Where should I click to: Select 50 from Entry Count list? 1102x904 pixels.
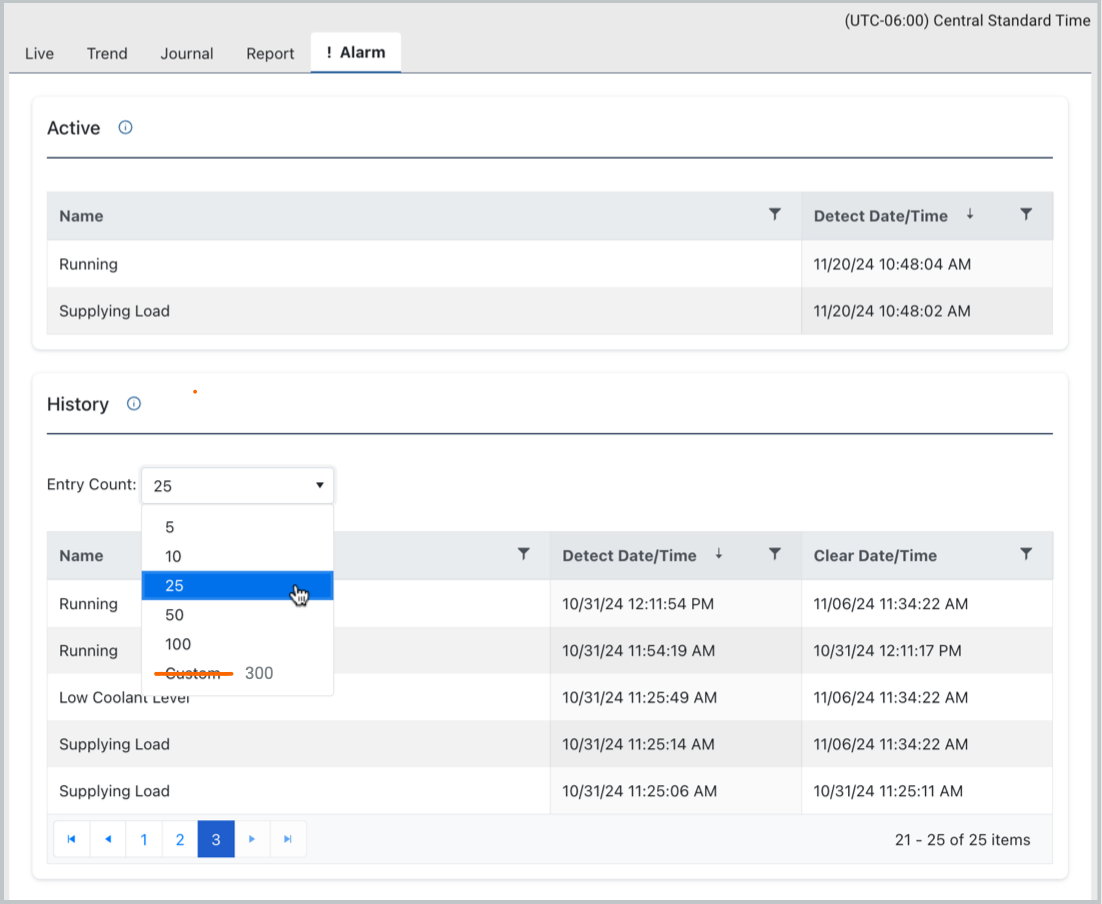(175, 615)
